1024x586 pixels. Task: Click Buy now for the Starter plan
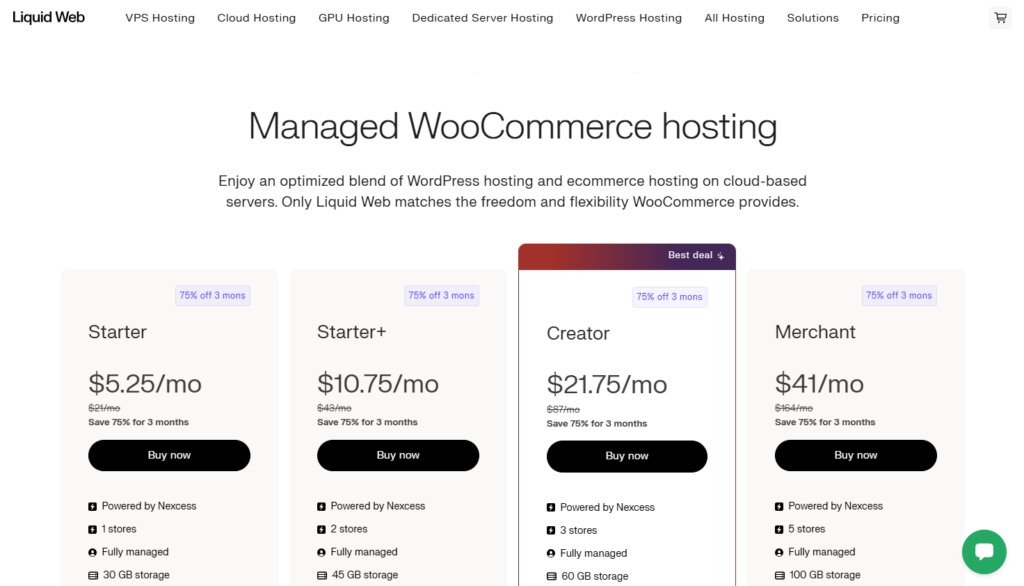pyautogui.click(x=168, y=455)
